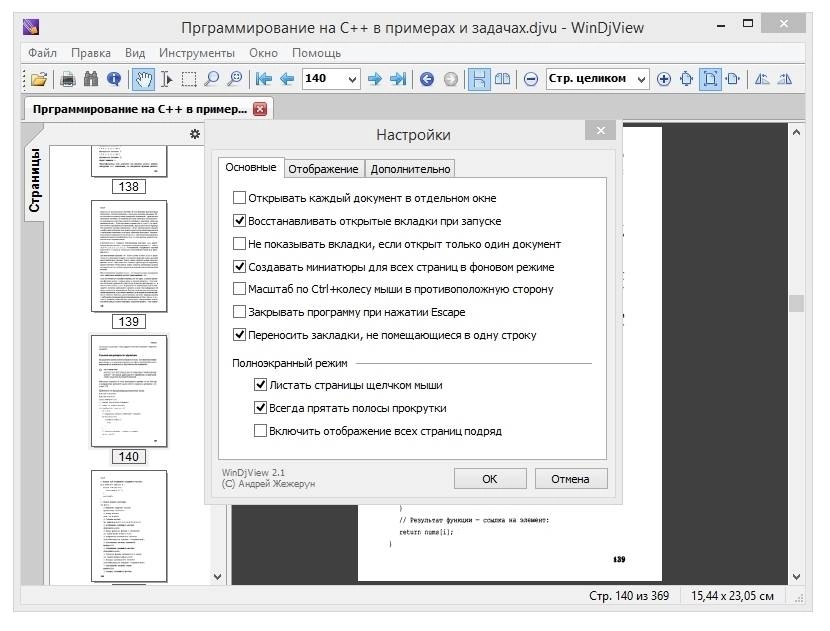Enable opening each document in separate window
Image resolution: width=830 pixels, height=631 pixels.
239,198
